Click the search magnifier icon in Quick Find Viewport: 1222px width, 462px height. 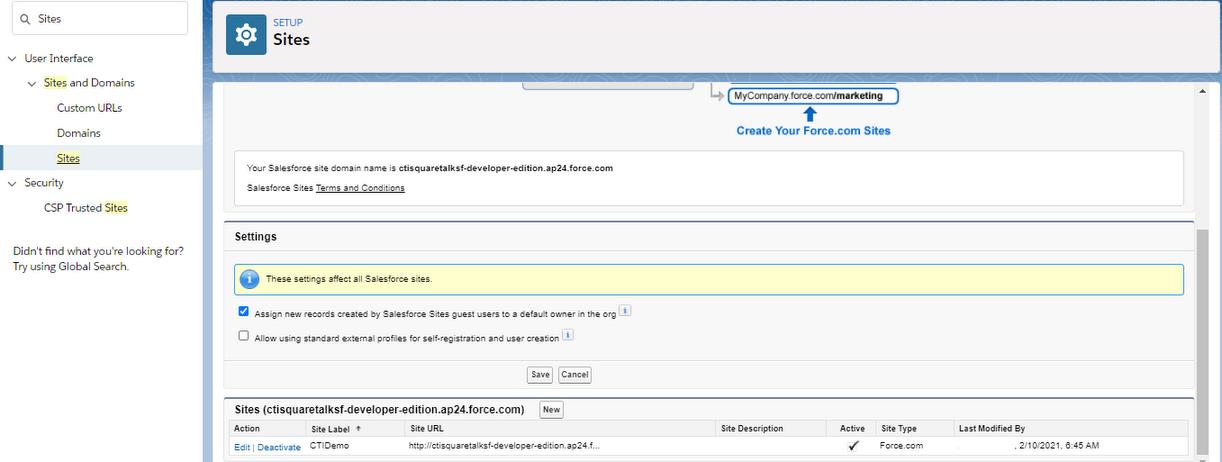pyautogui.click(x=25, y=19)
